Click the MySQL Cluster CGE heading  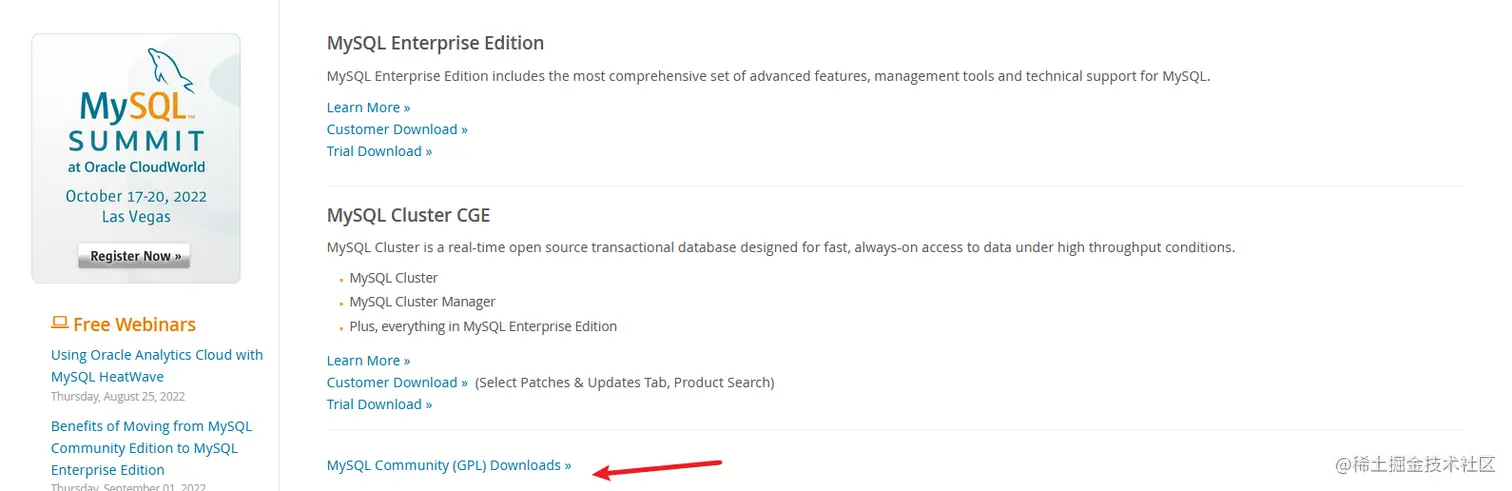(408, 216)
